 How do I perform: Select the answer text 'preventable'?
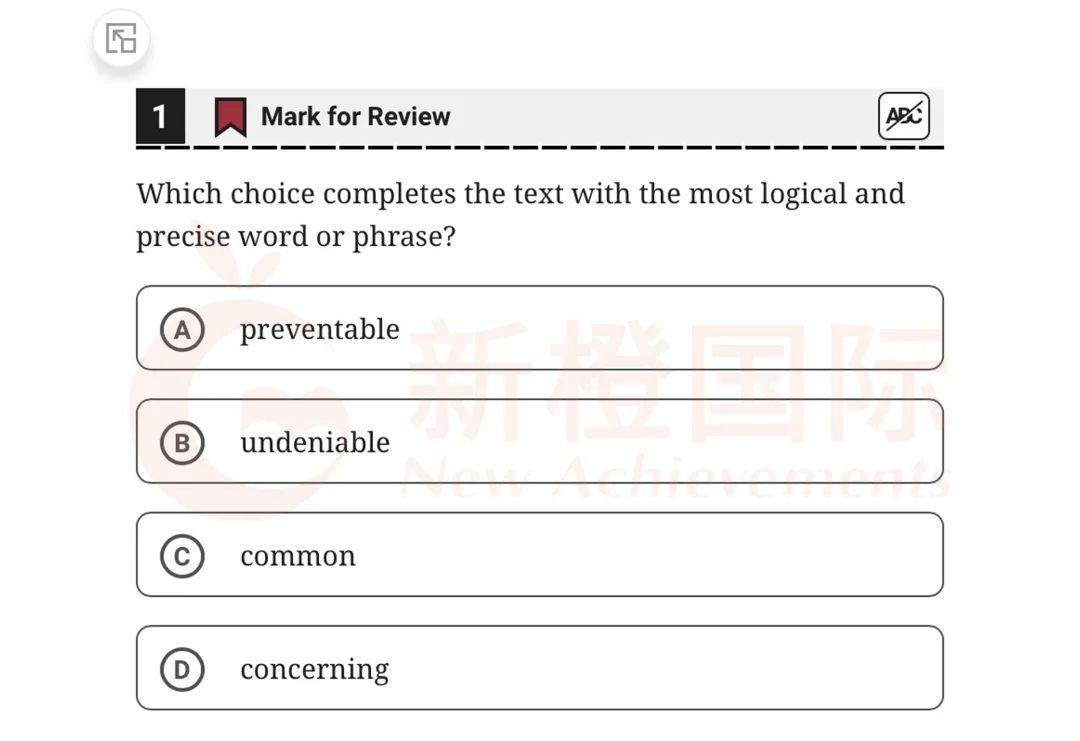(320, 330)
